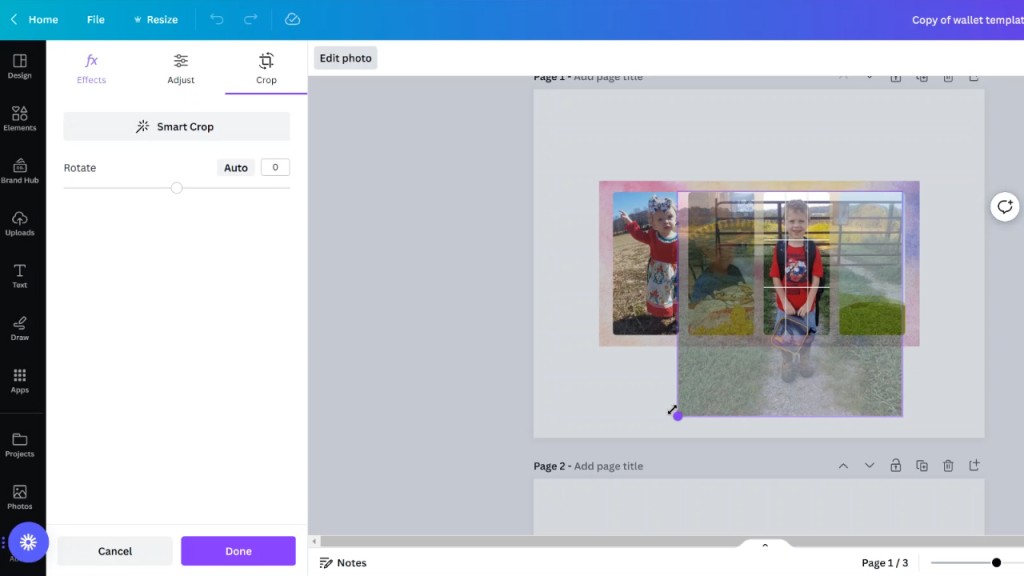Toggle the lock on Page 2

(896, 466)
